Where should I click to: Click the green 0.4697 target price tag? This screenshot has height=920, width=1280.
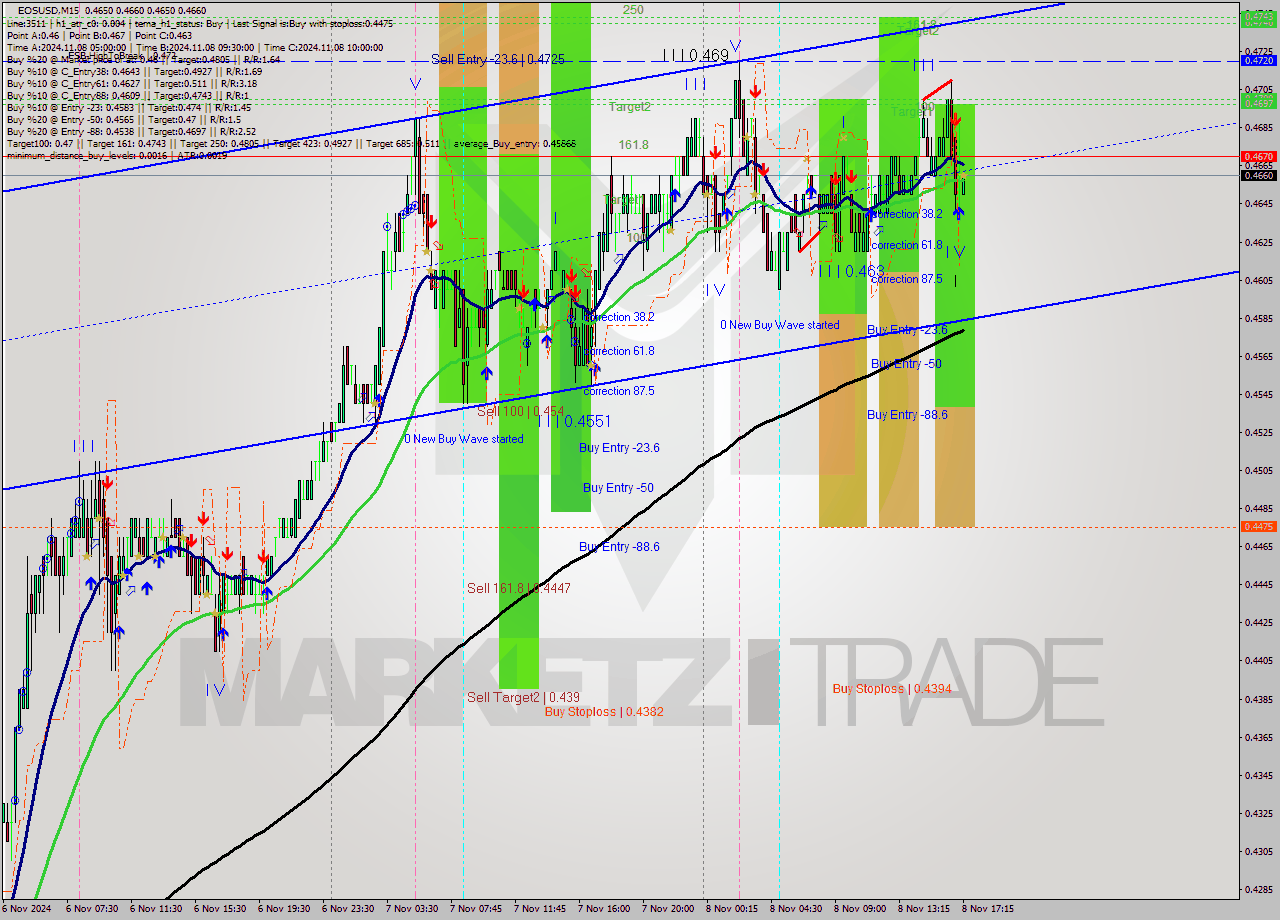pyautogui.click(x=1257, y=103)
